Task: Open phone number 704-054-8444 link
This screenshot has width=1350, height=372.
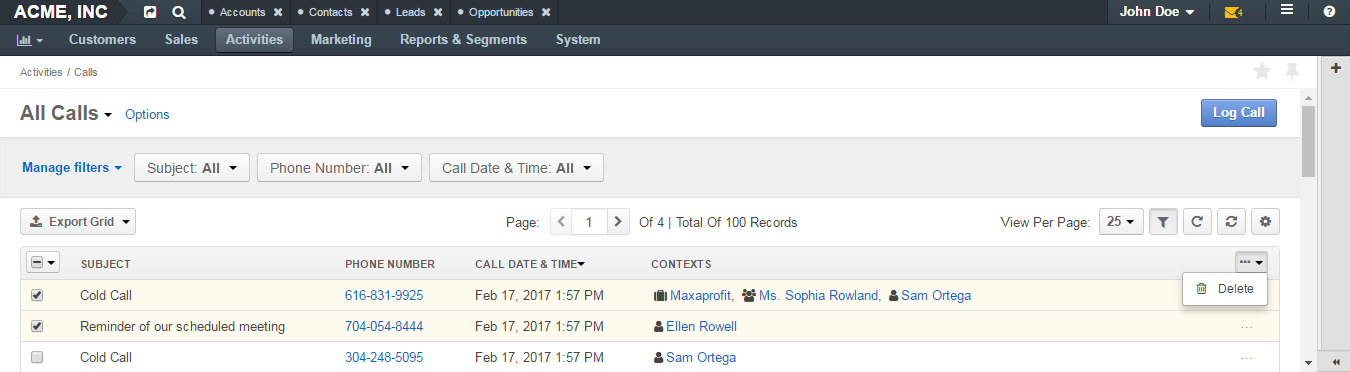Action: click(x=384, y=326)
